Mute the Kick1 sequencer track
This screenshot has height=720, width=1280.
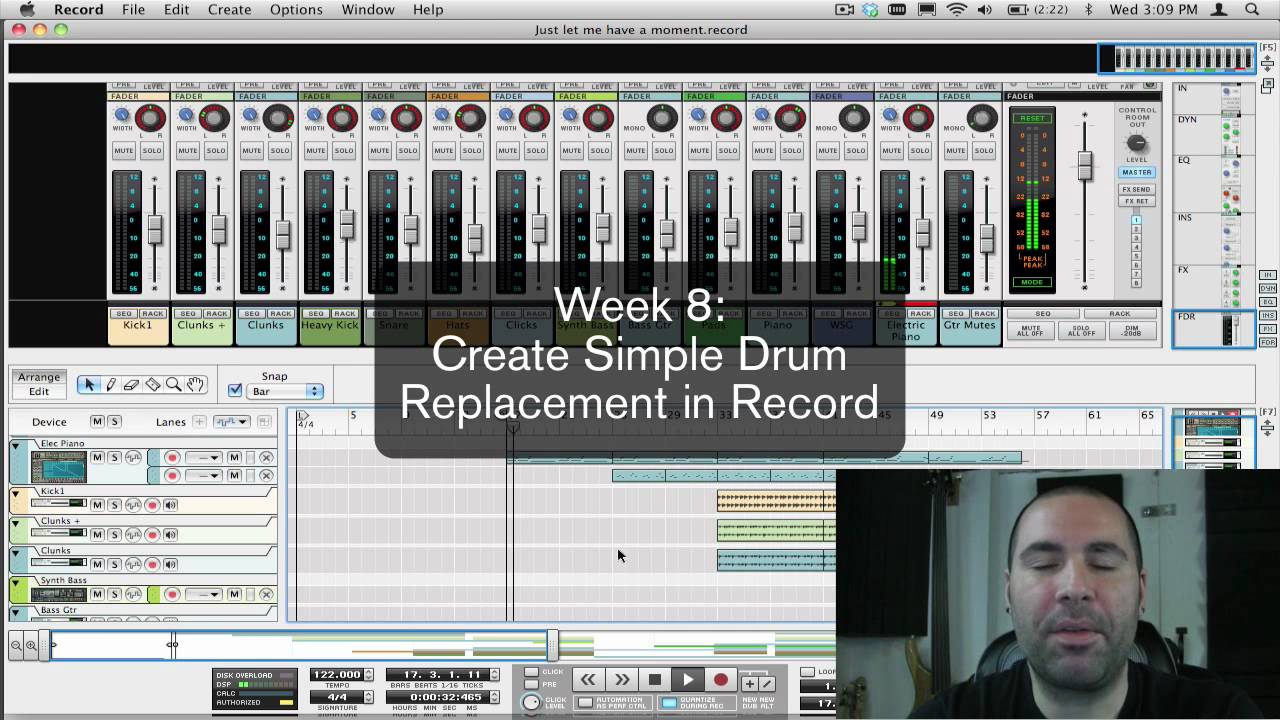click(x=97, y=505)
